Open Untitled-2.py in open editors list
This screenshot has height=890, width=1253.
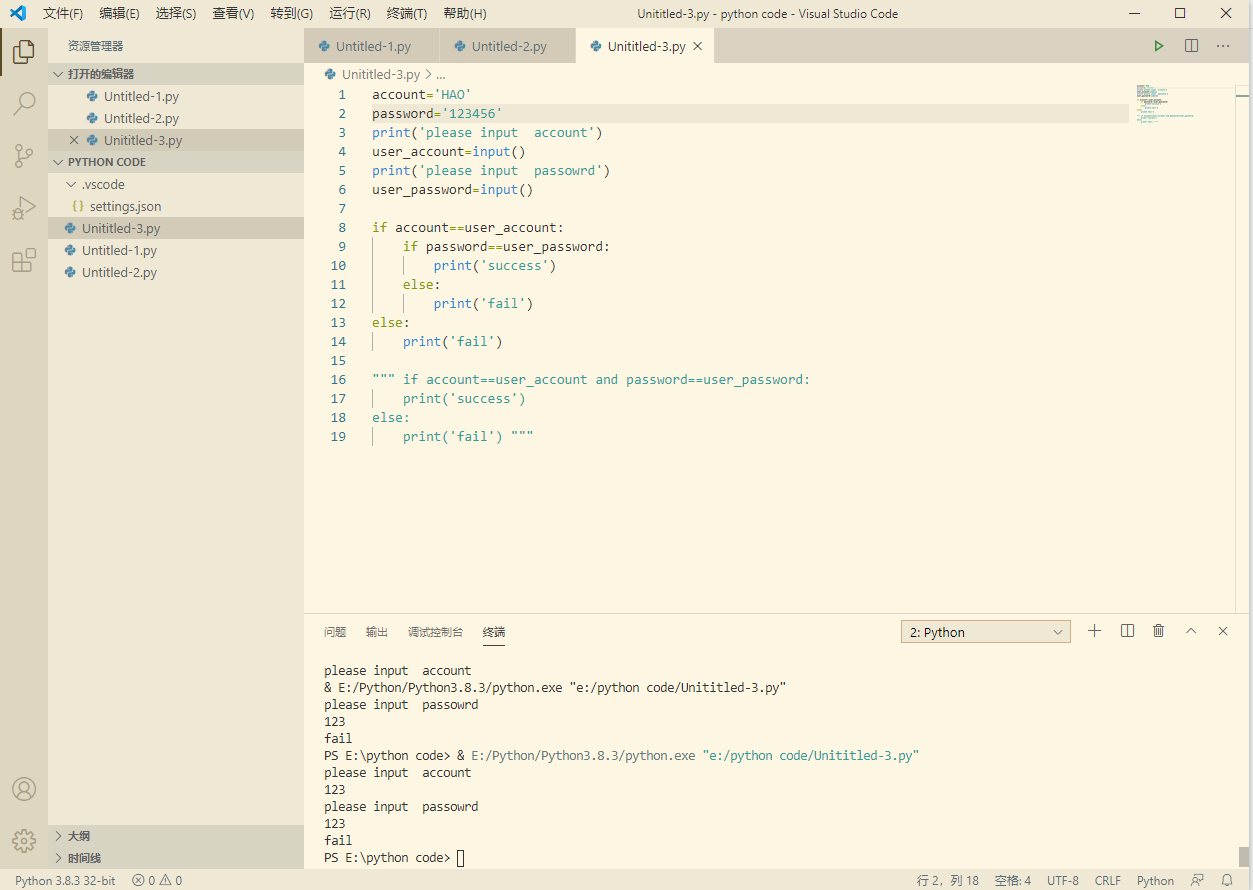click(176, 118)
